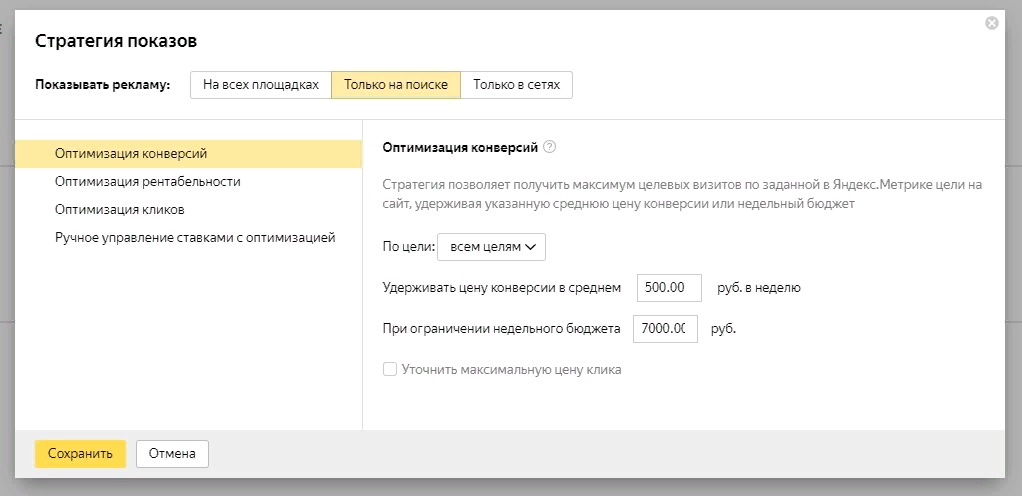Select Только в сетях option

point(516,85)
